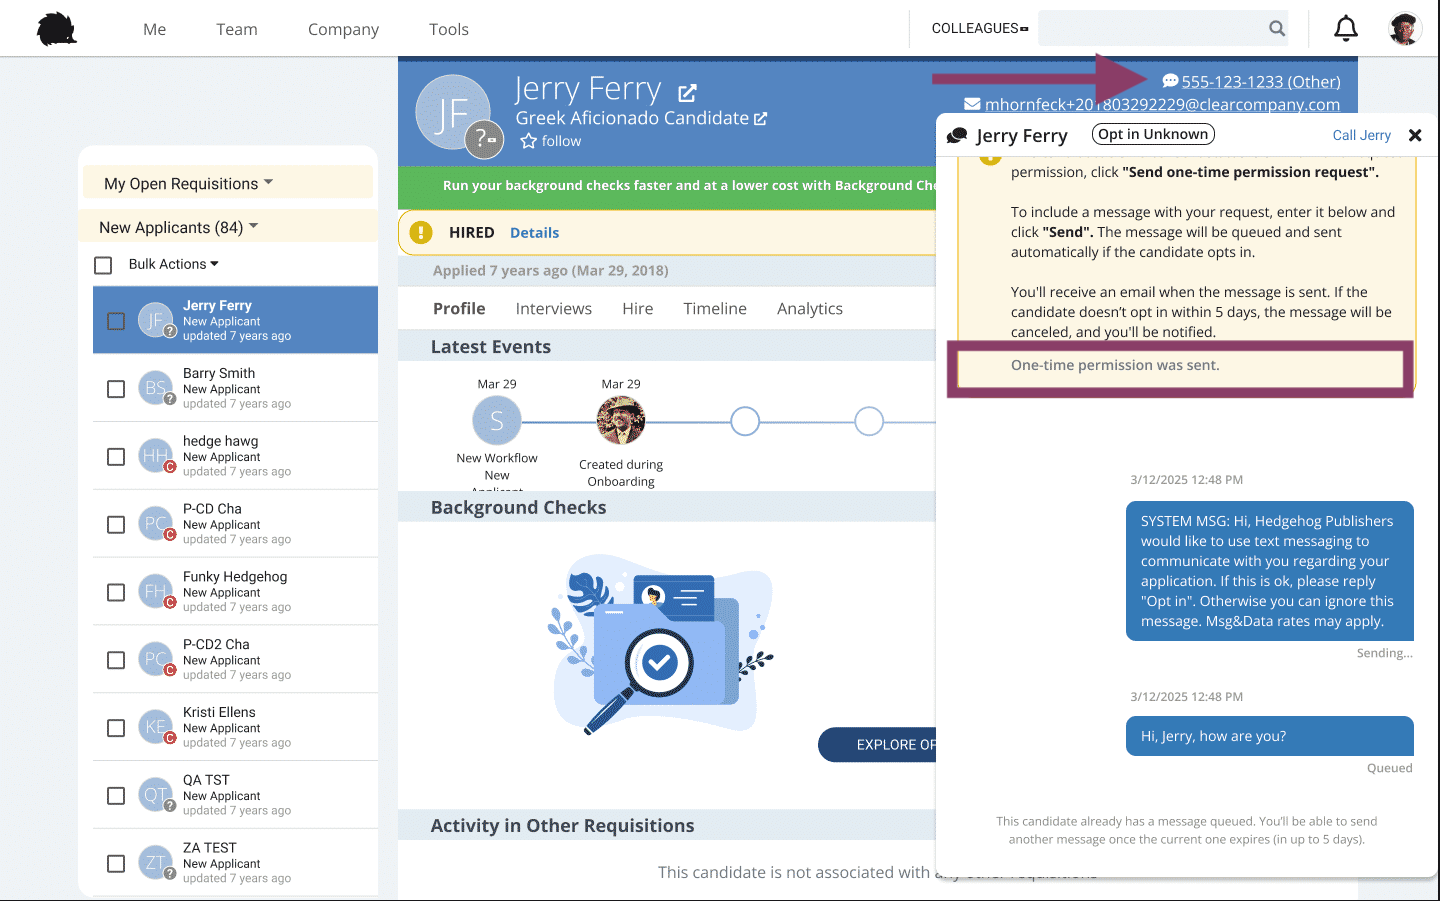The height and width of the screenshot is (901, 1440).
Task: Click the user avatar in top right
Action: pyautogui.click(x=1405, y=29)
